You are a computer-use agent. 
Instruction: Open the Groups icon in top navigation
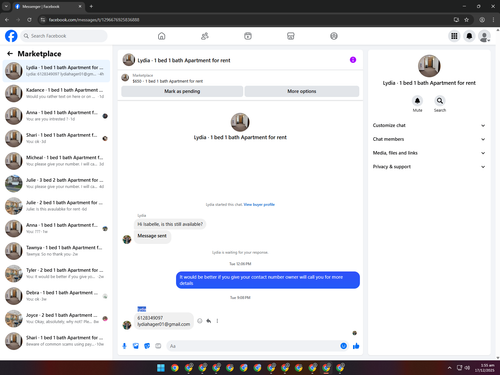coord(334,36)
